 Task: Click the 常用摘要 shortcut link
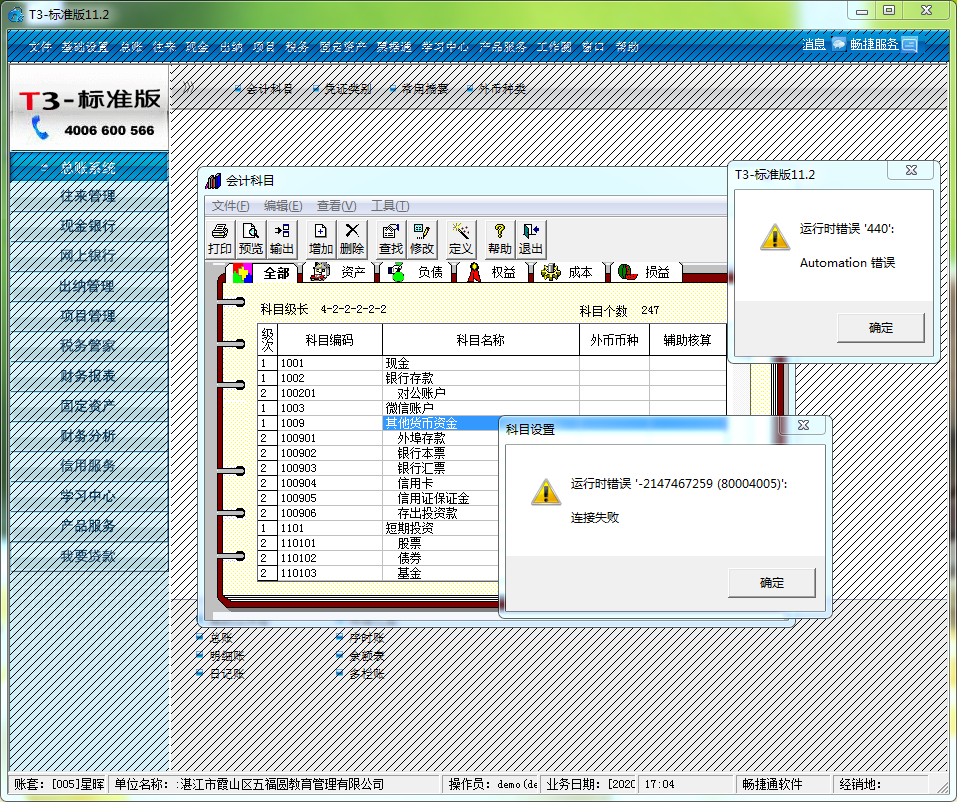425,89
